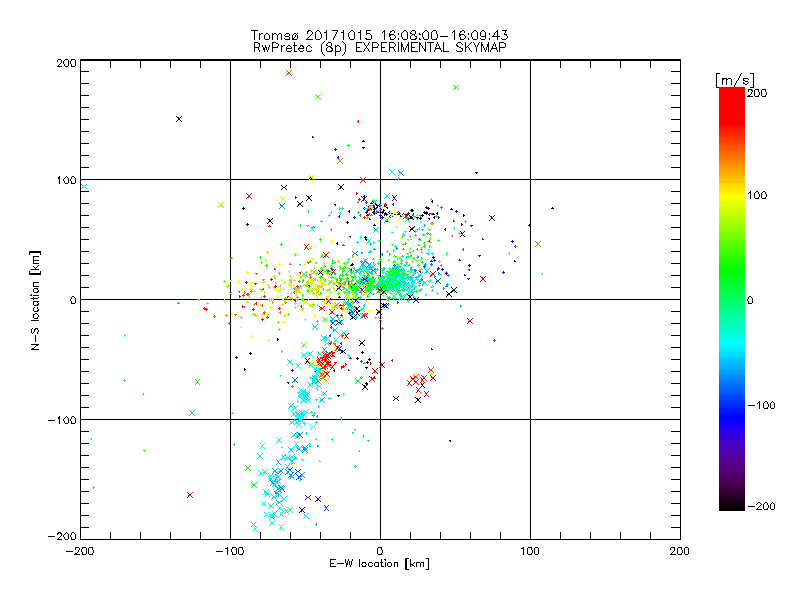Viewport: 800px width, 600px height.
Task: Click the colorbar label "200" at the top
Action: tap(757, 93)
